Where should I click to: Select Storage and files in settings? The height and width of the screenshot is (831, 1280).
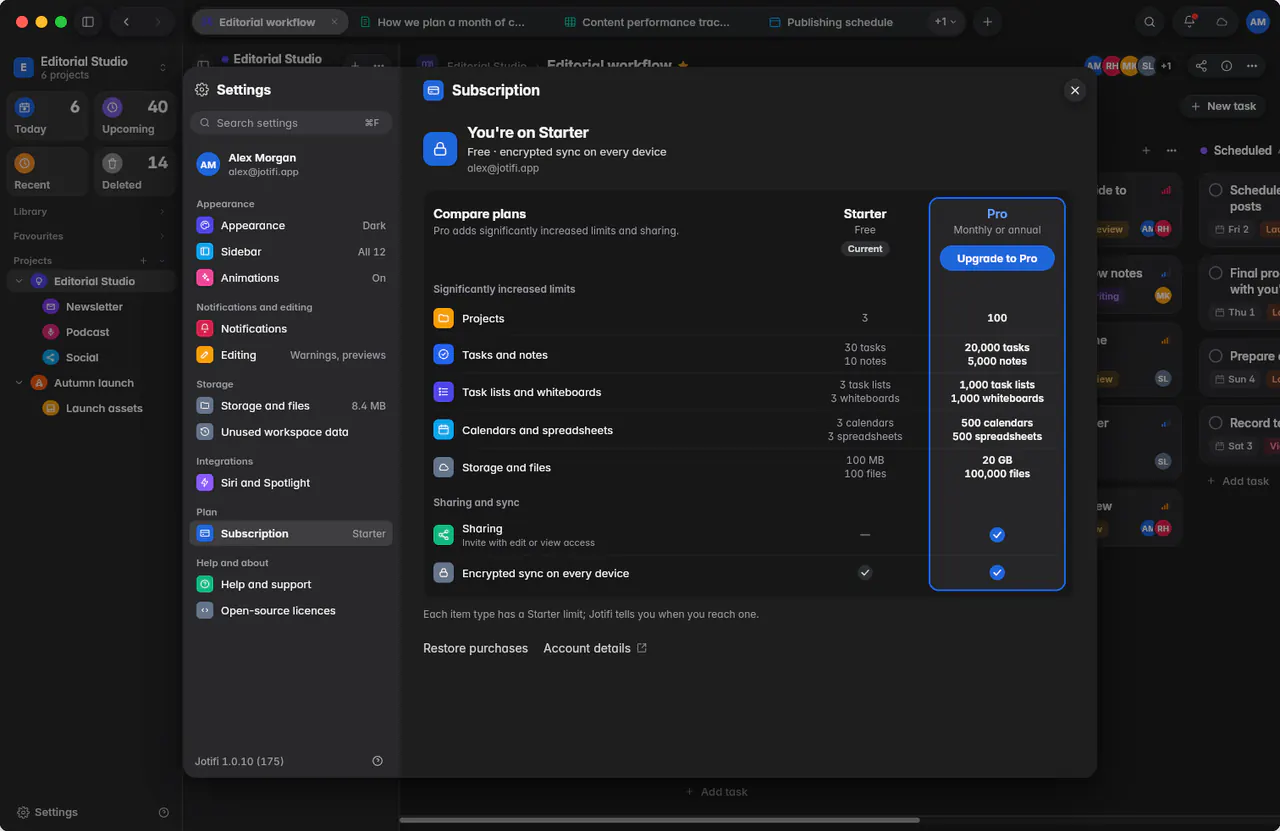(x=291, y=406)
